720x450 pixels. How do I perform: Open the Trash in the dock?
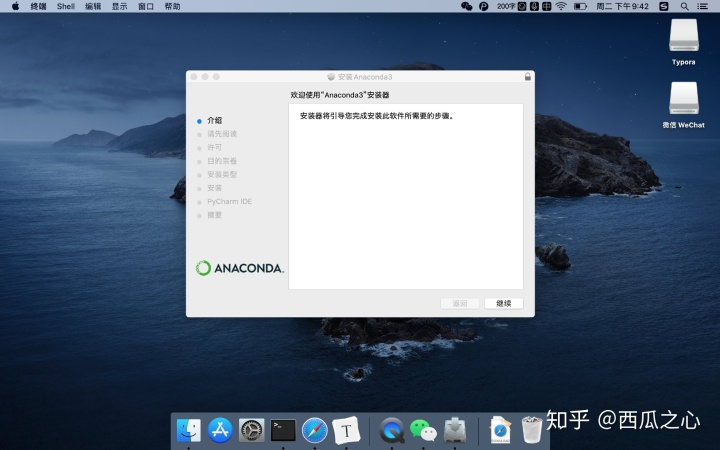pyautogui.click(x=531, y=430)
